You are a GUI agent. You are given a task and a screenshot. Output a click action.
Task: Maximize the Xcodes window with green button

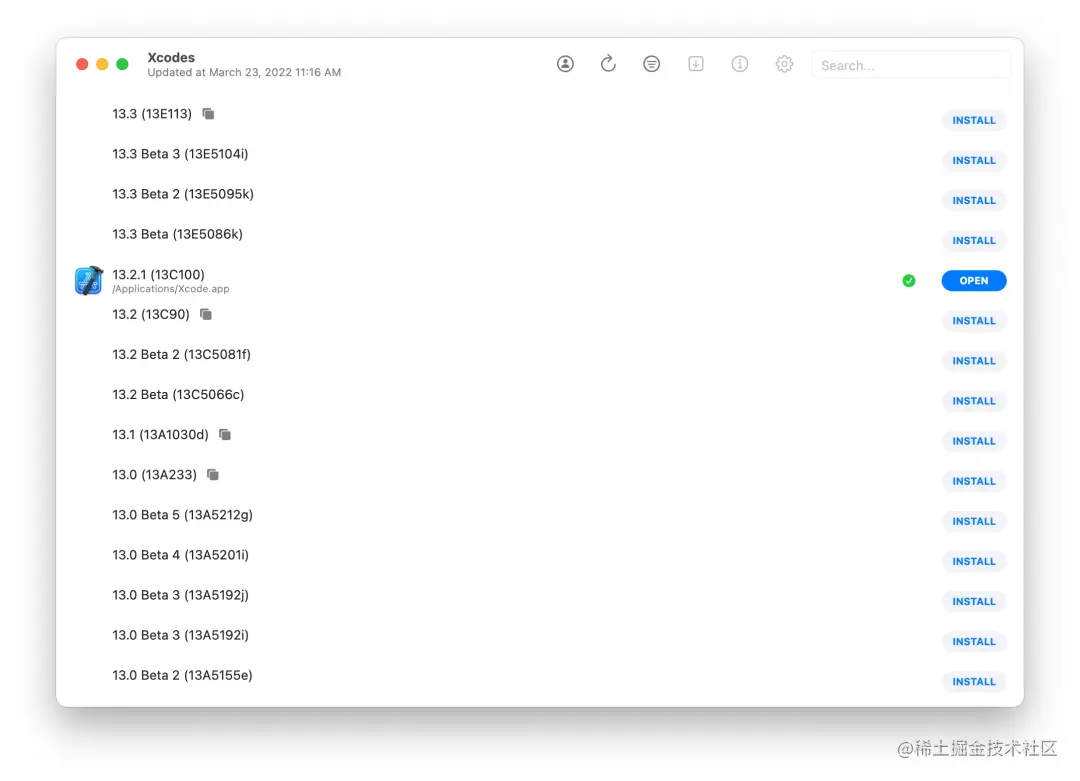(x=122, y=64)
